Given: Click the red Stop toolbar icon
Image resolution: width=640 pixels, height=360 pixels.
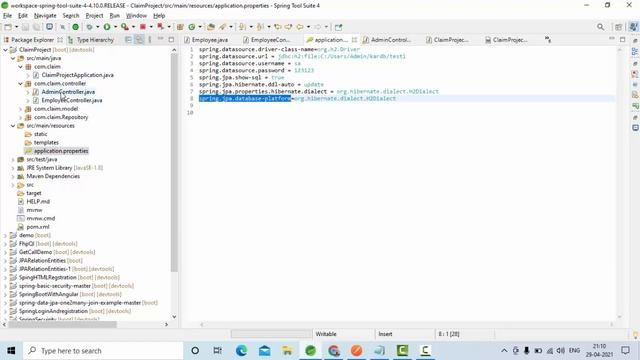Looking at the screenshot, I should pyautogui.click(x=143, y=27).
